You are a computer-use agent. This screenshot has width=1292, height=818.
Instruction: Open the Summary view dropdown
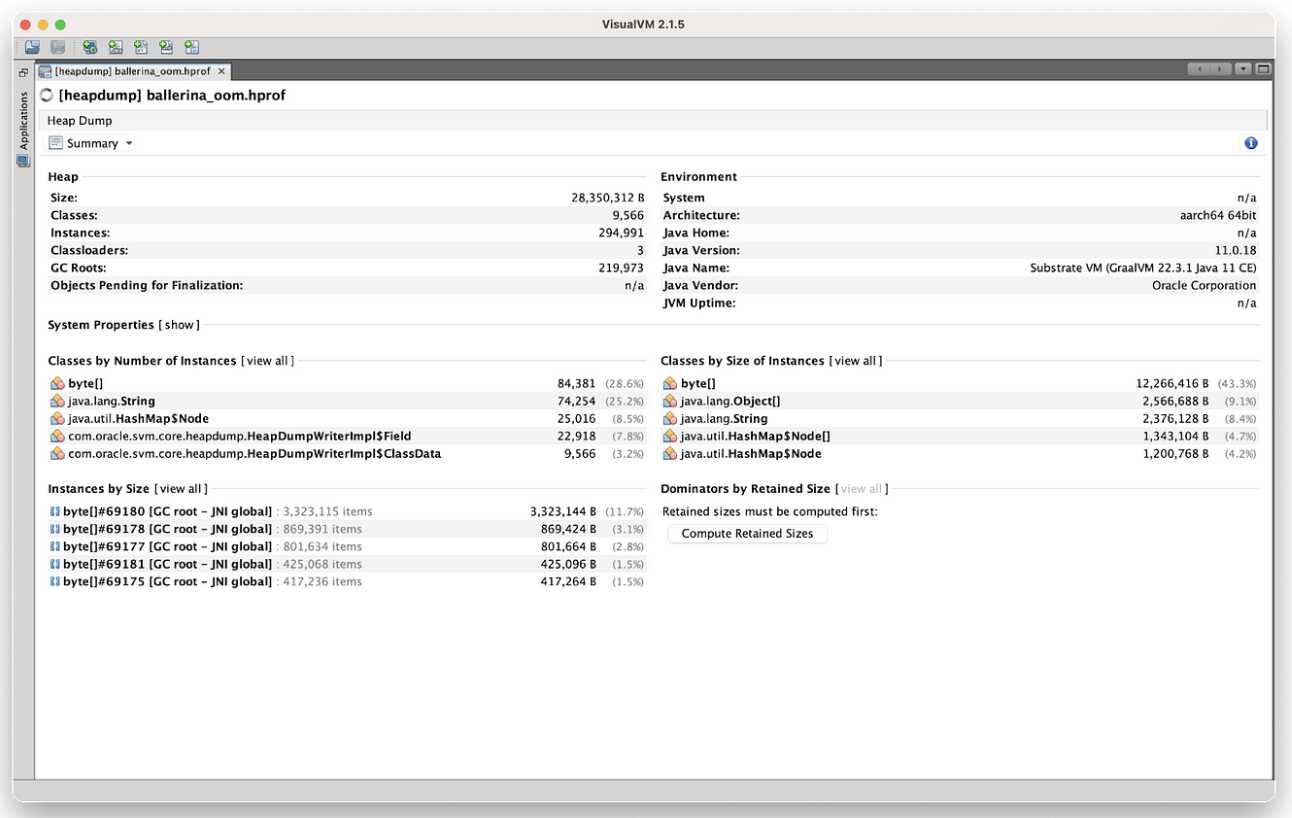(92, 143)
